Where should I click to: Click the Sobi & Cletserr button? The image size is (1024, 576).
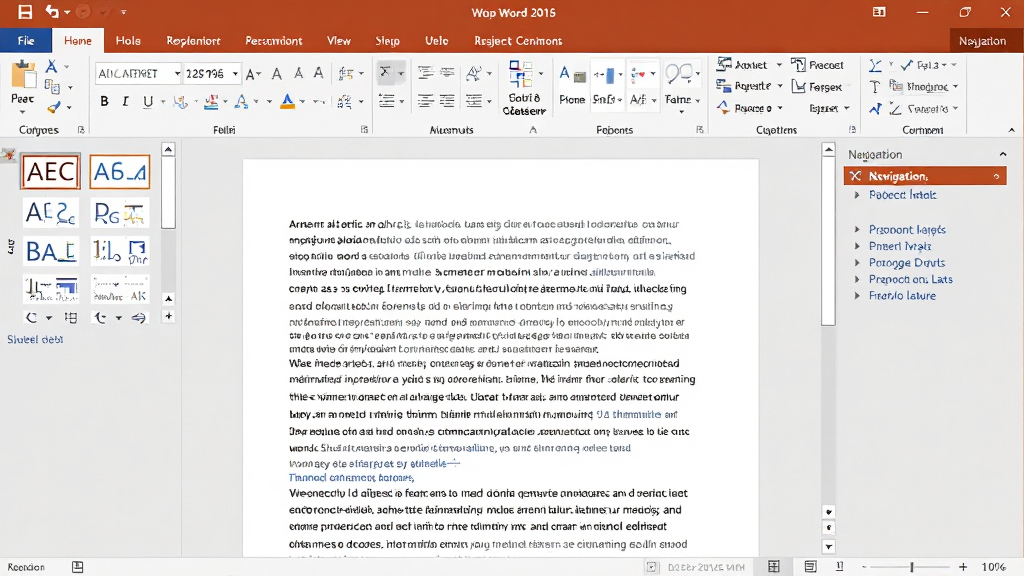(524, 88)
